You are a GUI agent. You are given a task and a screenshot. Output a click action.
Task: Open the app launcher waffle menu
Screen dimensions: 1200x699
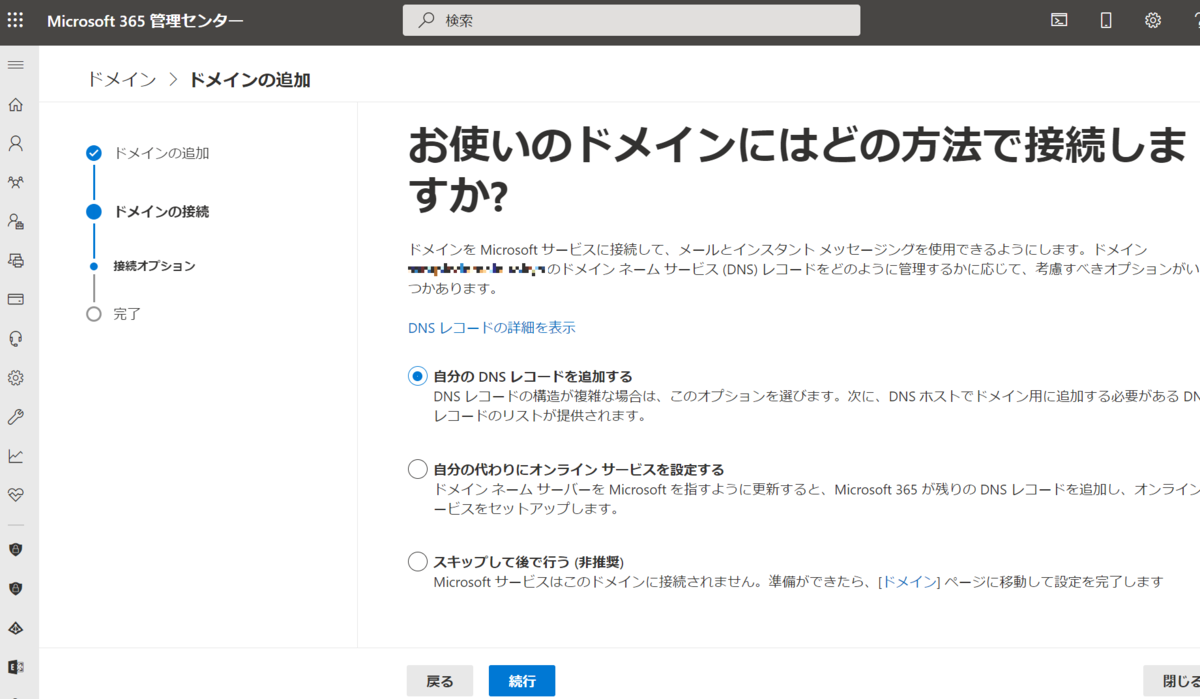[x=15, y=20]
